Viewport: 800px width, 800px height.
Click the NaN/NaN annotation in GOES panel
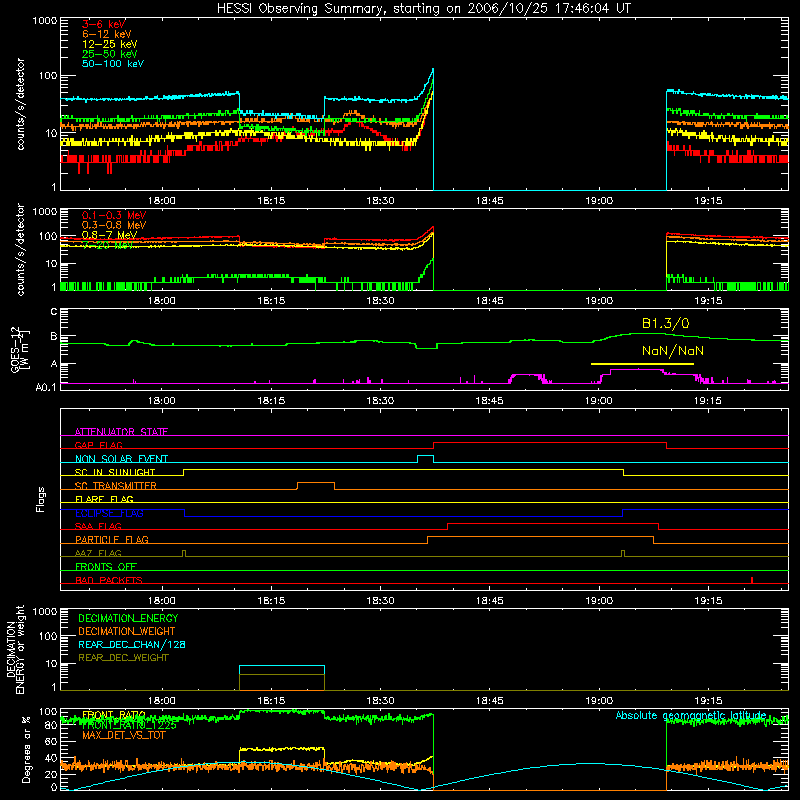(672, 351)
